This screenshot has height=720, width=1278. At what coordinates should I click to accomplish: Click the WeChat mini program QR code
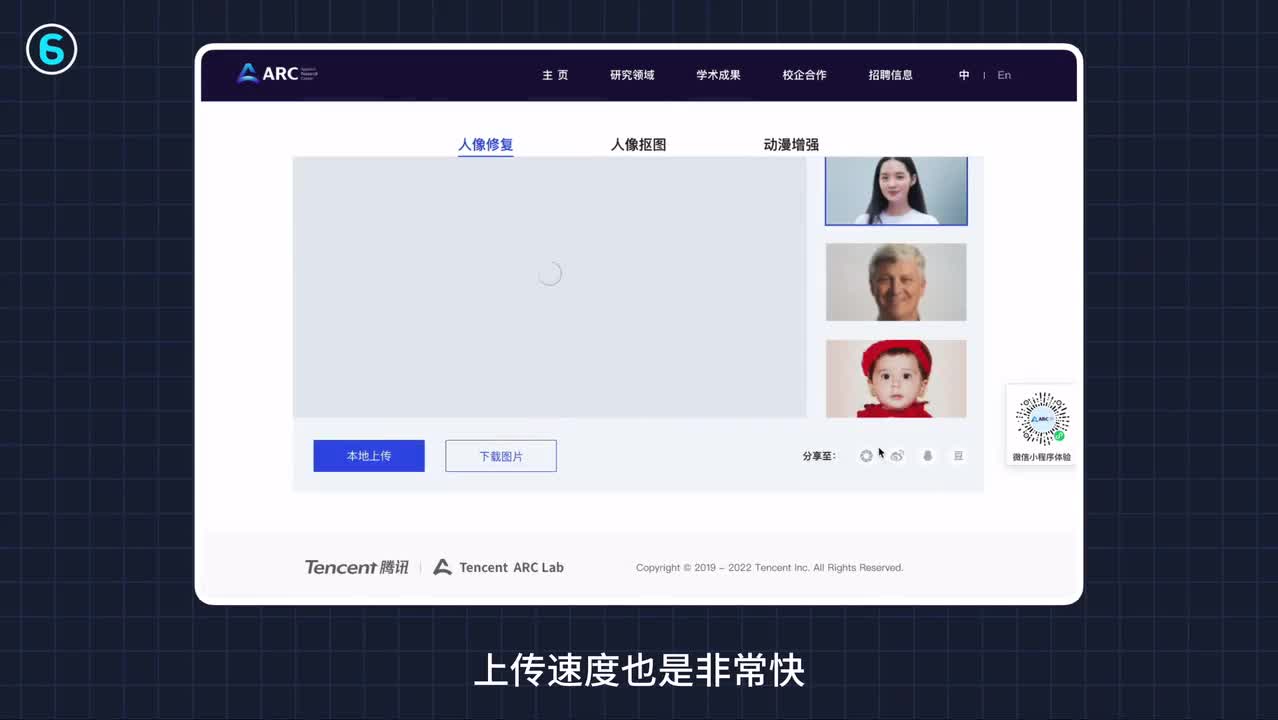click(x=1042, y=419)
